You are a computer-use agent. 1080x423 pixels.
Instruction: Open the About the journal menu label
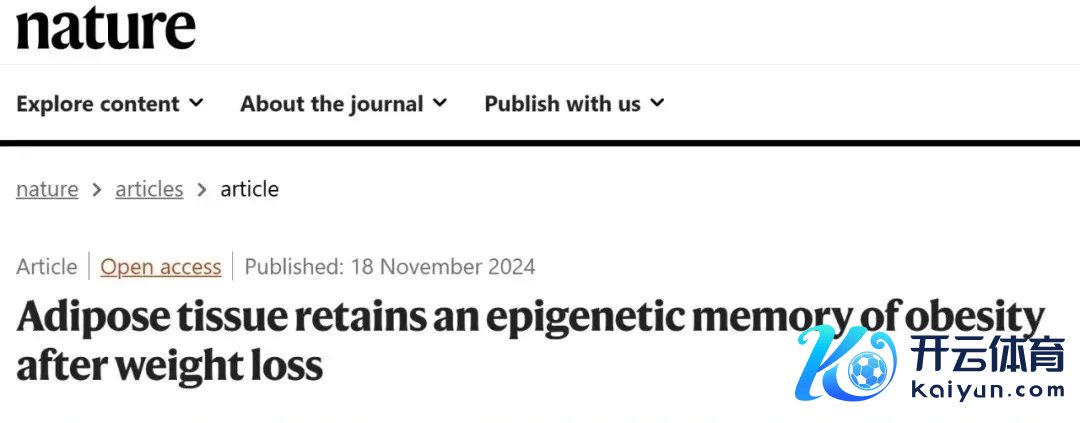(x=332, y=104)
